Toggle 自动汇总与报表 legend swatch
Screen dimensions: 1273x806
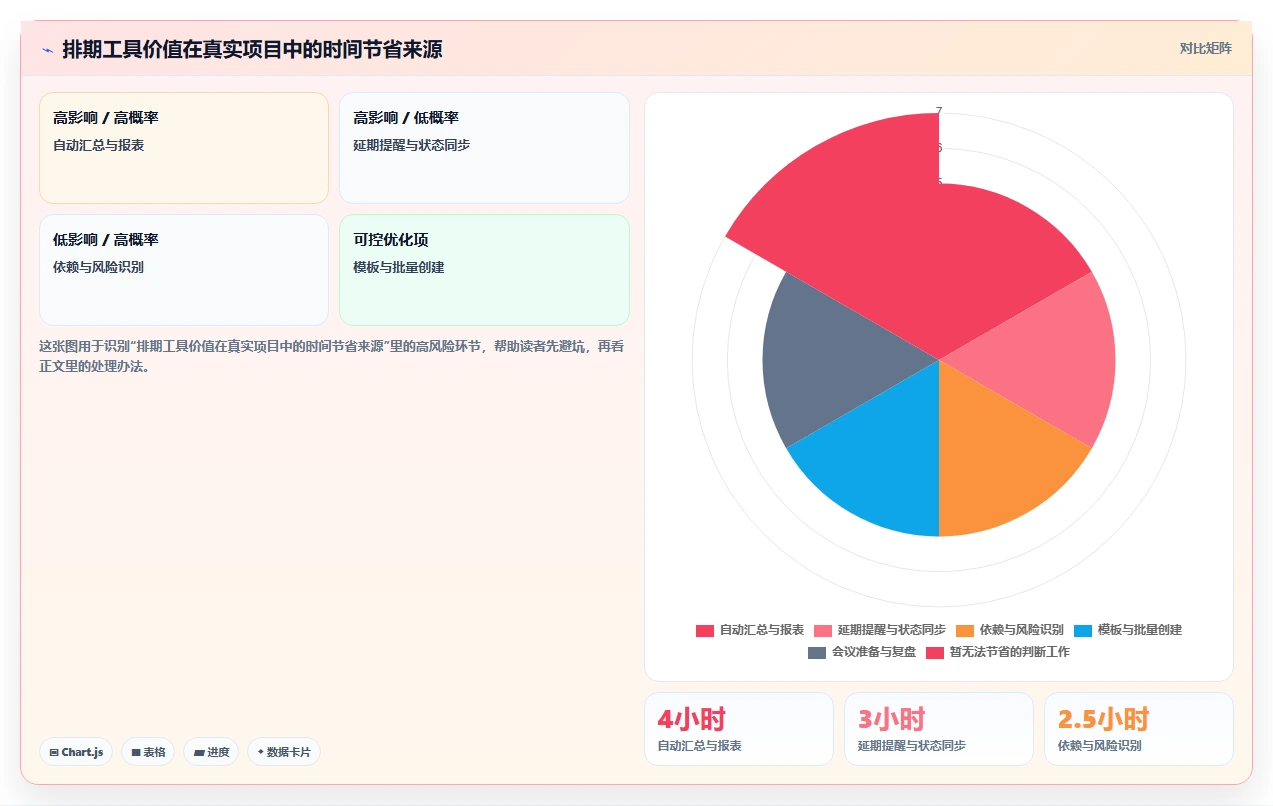pyautogui.click(x=705, y=630)
